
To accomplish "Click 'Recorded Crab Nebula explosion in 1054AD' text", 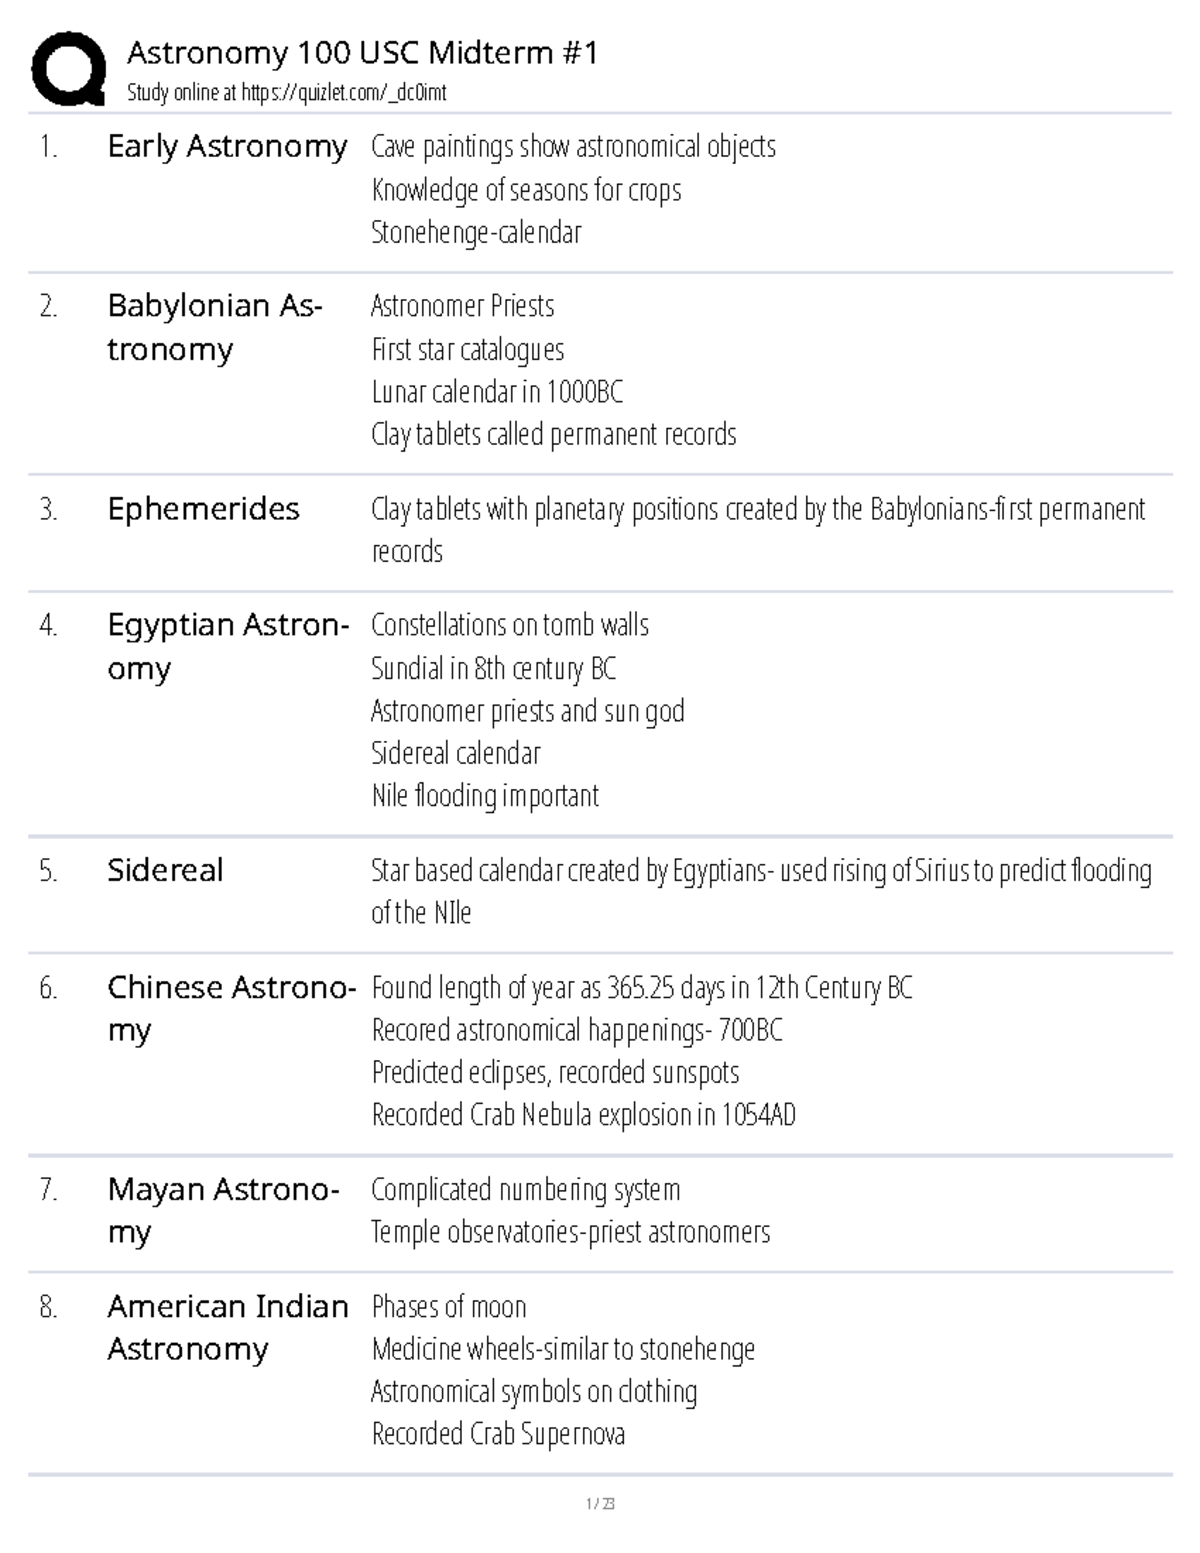I will coord(583,1114).
